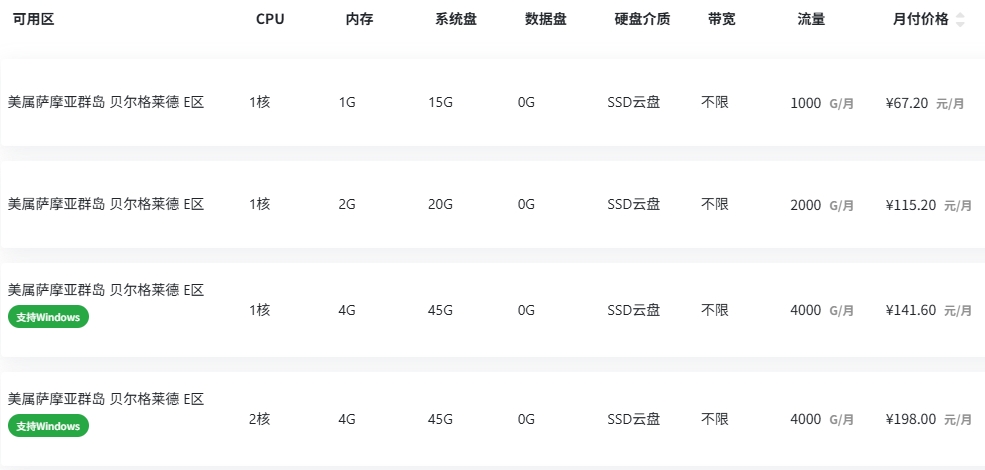The height and width of the screenshot is (470, 985).
Task: Click the 硬盘介质 column header
Action: point(642,19)
